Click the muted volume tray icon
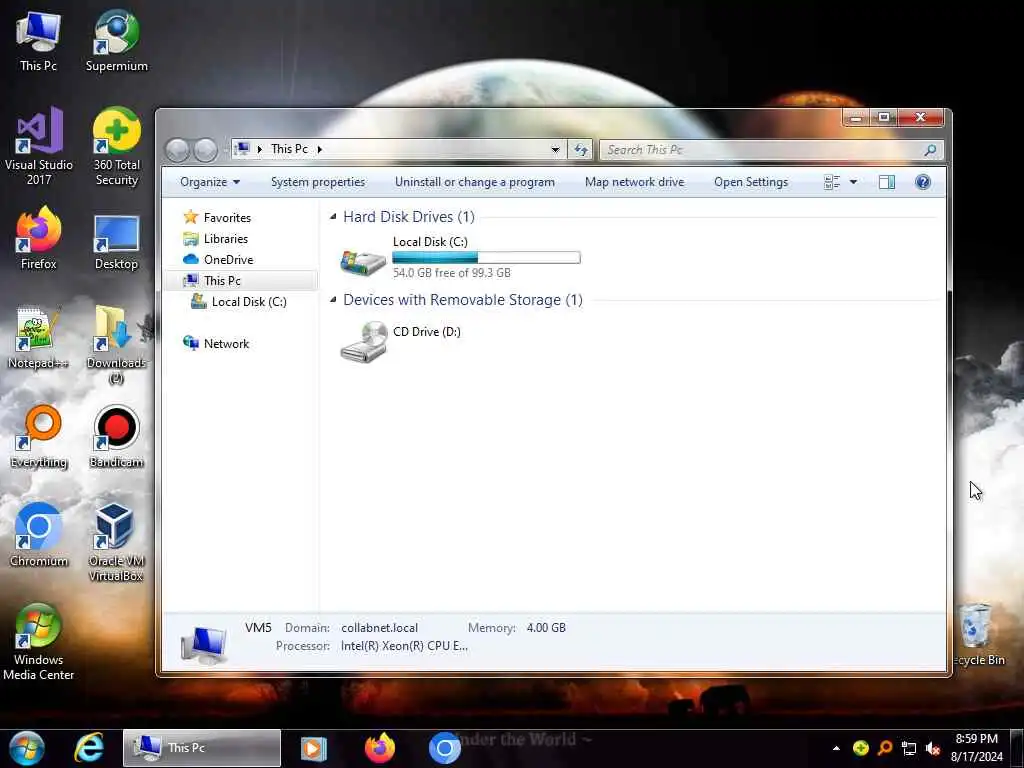The width and height of the screenshot is (1024, 768). [933, 748]
